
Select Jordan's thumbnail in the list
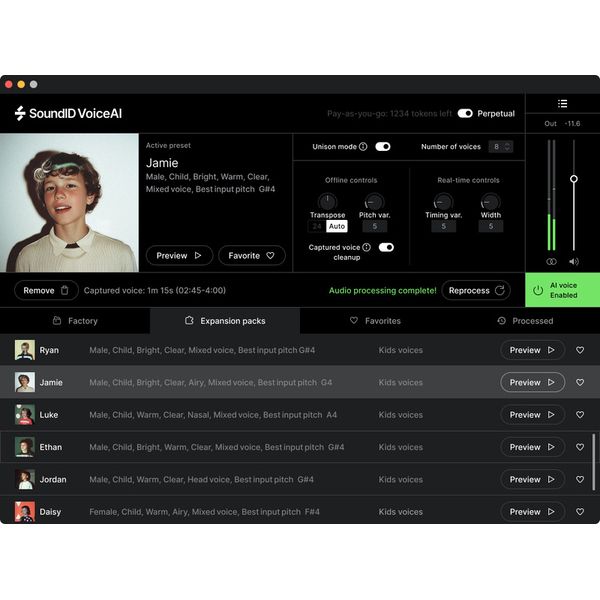(x=25, y=479)
